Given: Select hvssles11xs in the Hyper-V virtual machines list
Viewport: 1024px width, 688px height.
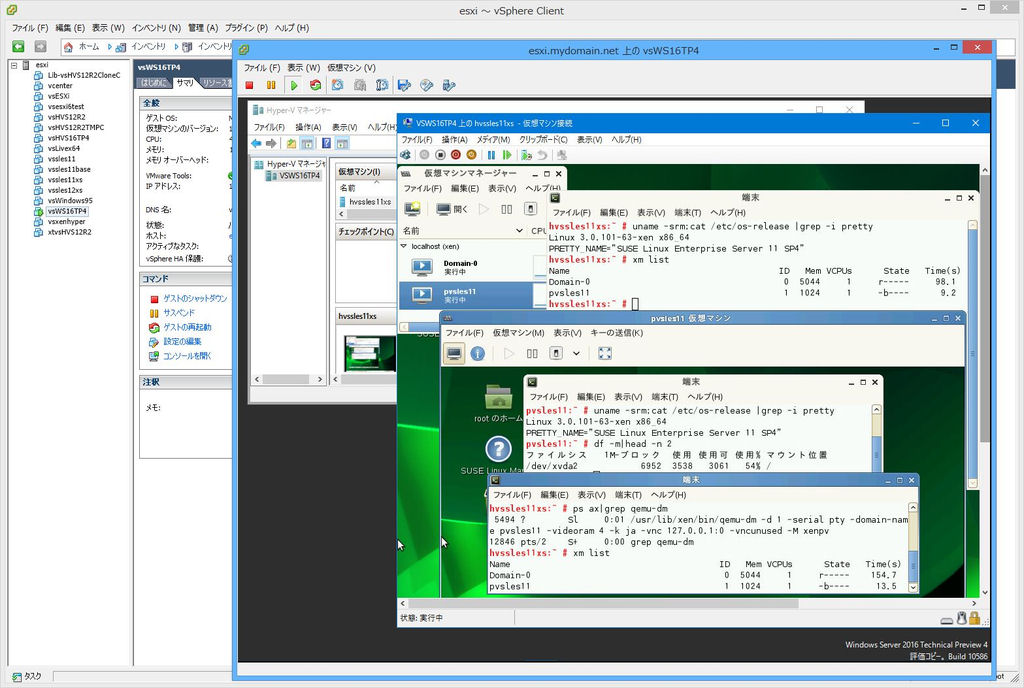Looking at the screenshot, I should (x=370, y=202).
